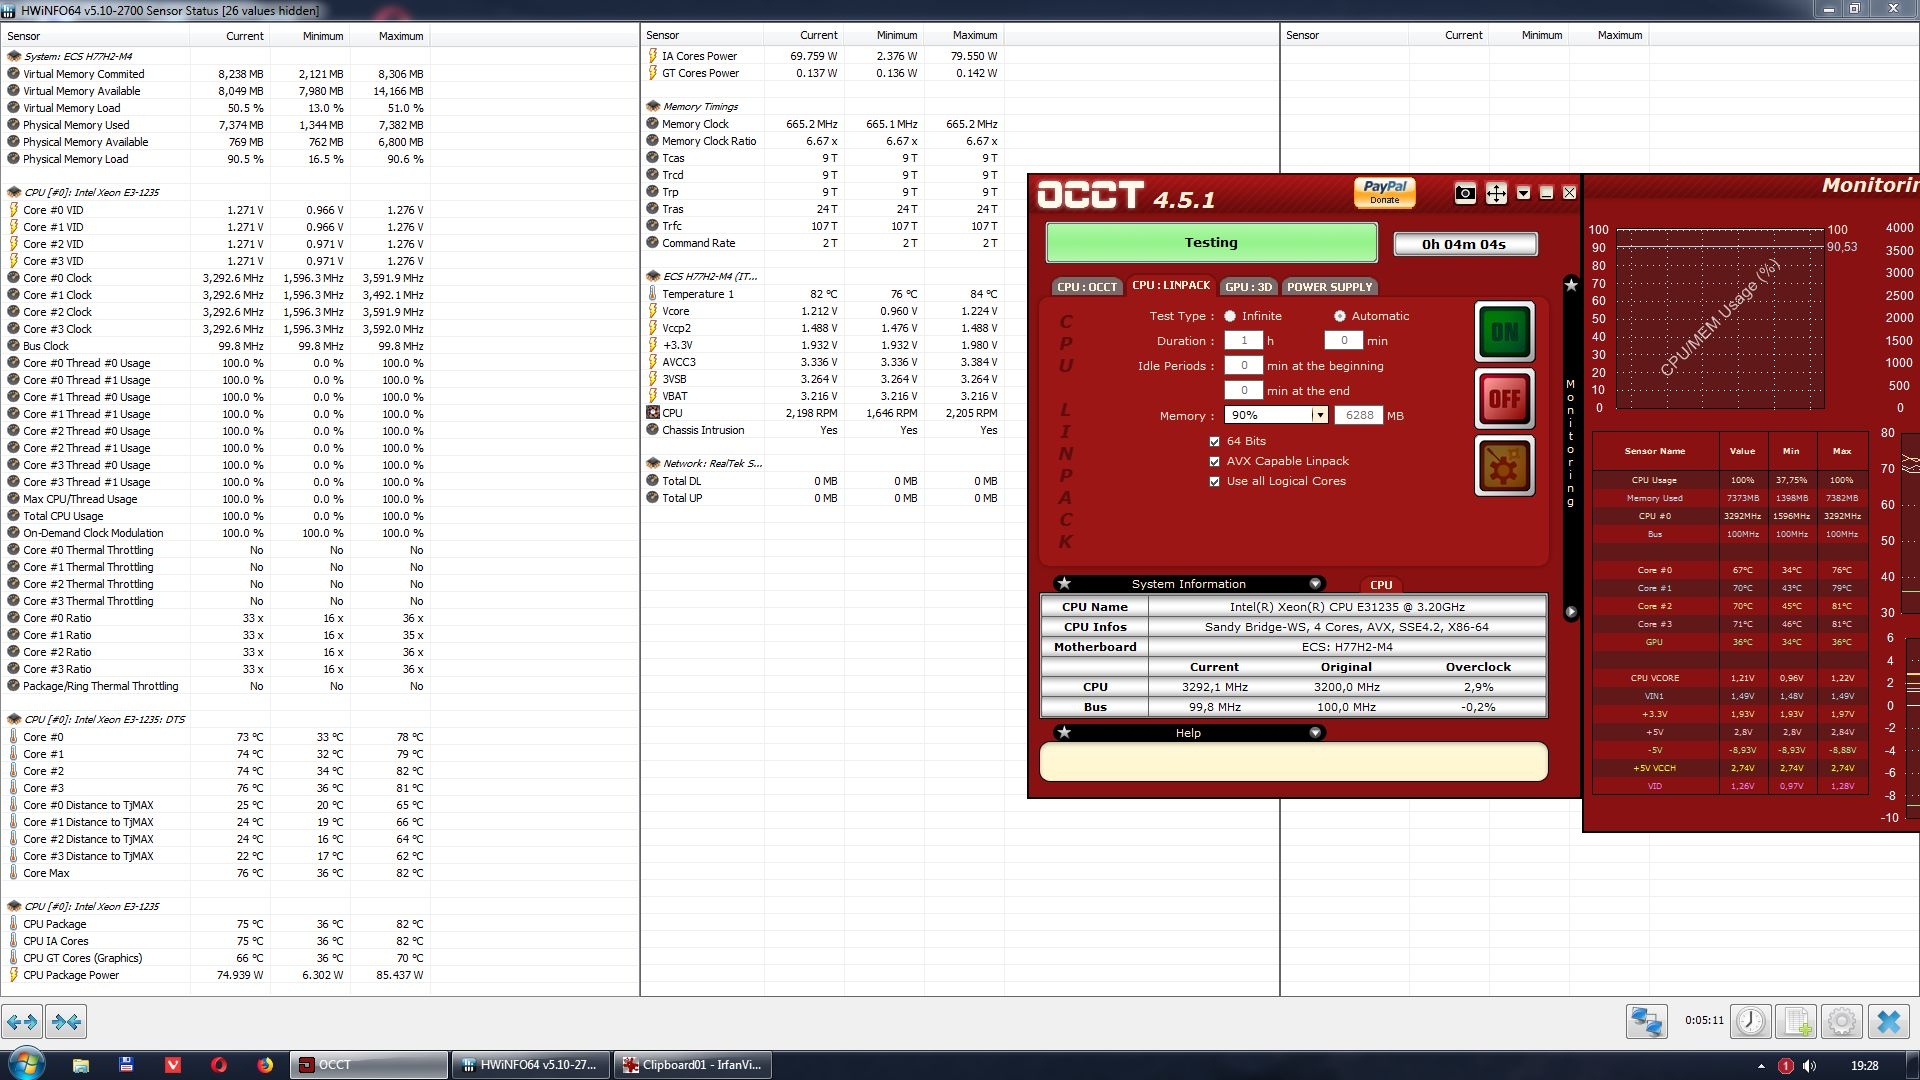Toggle AVX Capable Linpack checkbox
This screenshot has width=1920, height=1080.
(x=1215, y=461)
